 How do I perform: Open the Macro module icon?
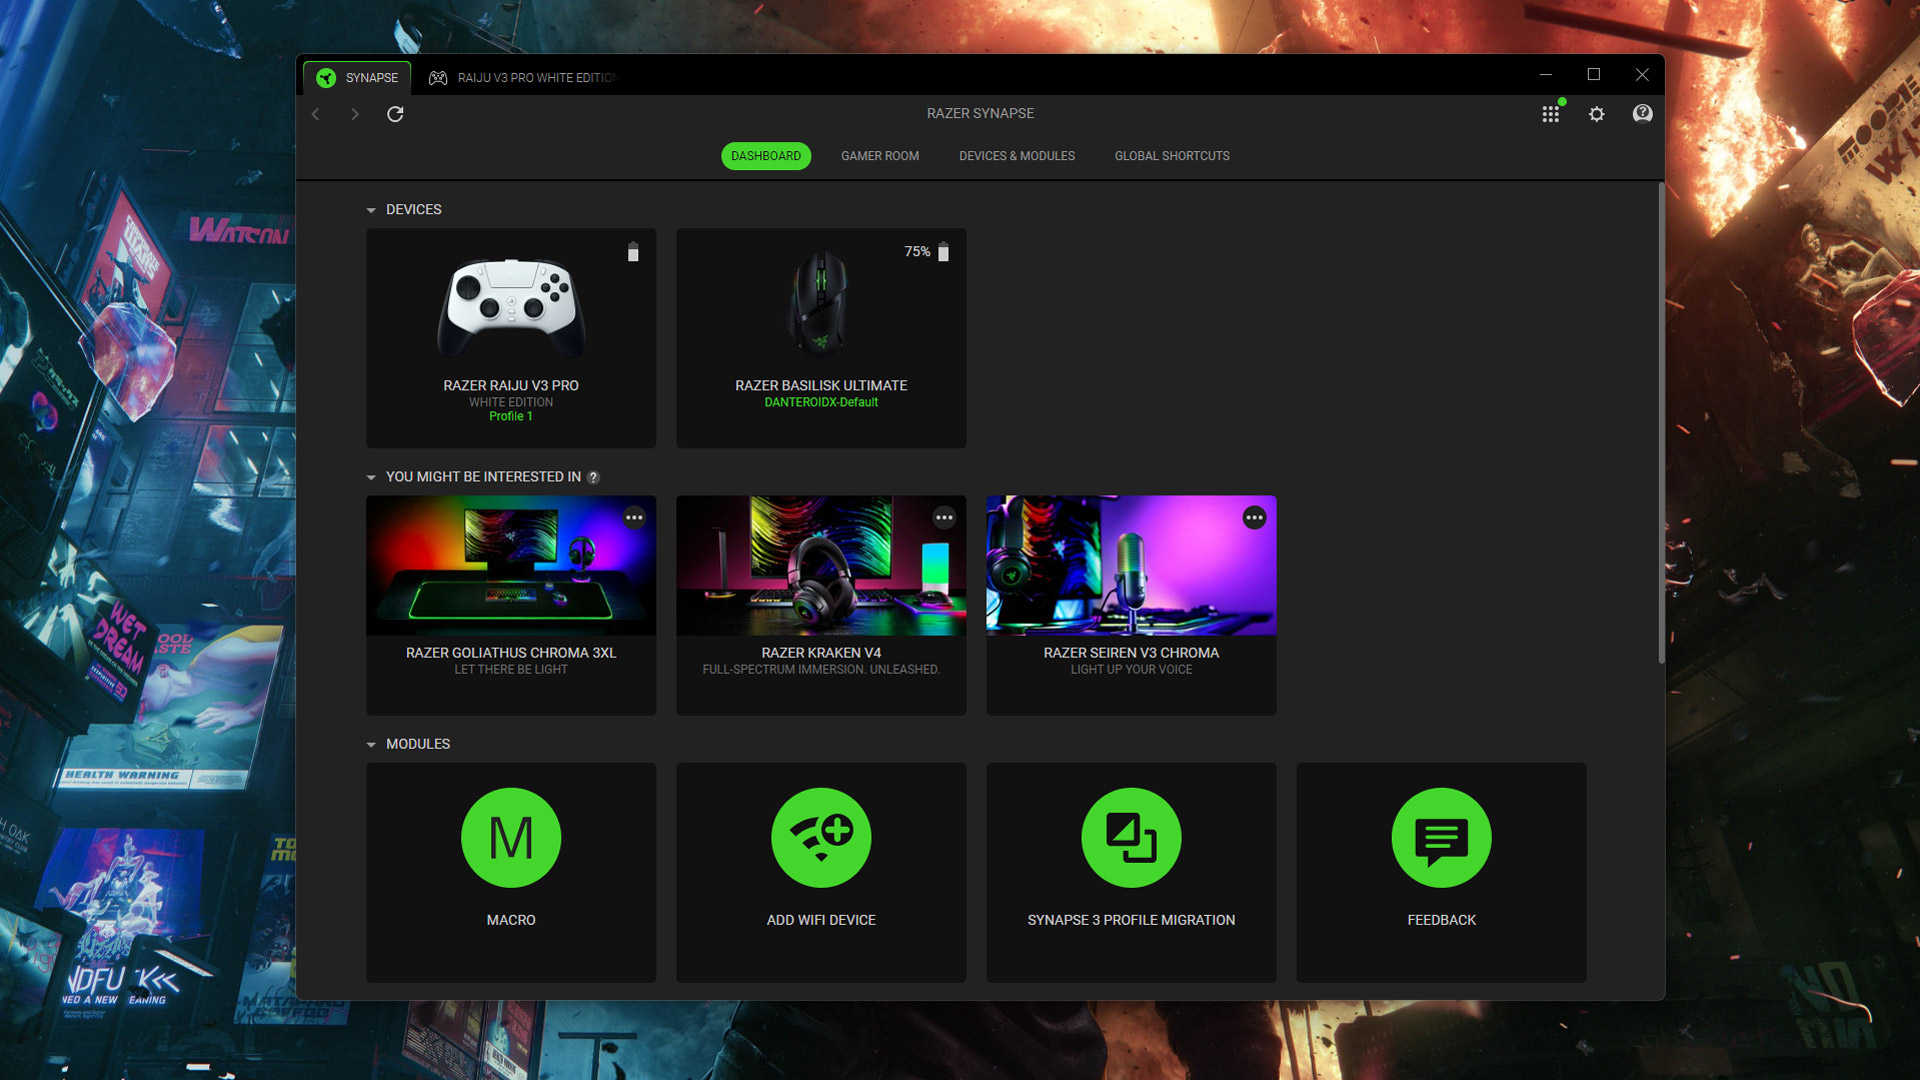pyautogui.click(x=511, y=838)
